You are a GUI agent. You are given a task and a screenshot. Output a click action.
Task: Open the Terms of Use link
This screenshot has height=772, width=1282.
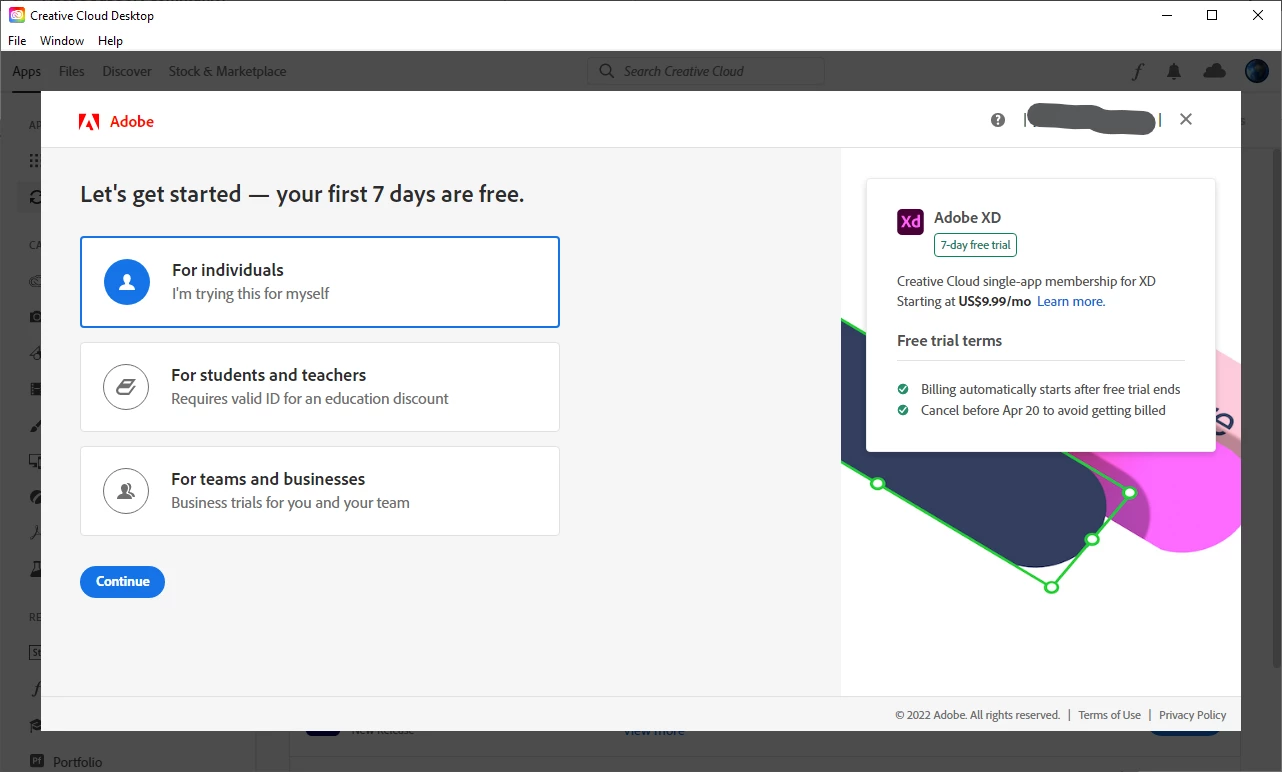click(1109, 715)
